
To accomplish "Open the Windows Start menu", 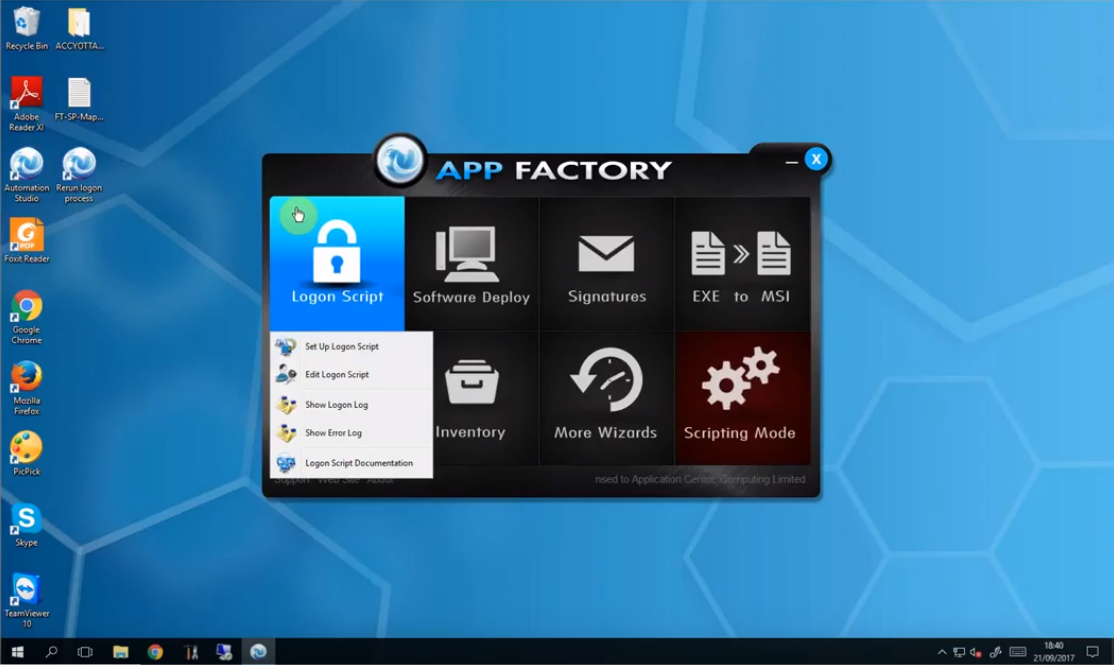I will (x=17, y=652).
